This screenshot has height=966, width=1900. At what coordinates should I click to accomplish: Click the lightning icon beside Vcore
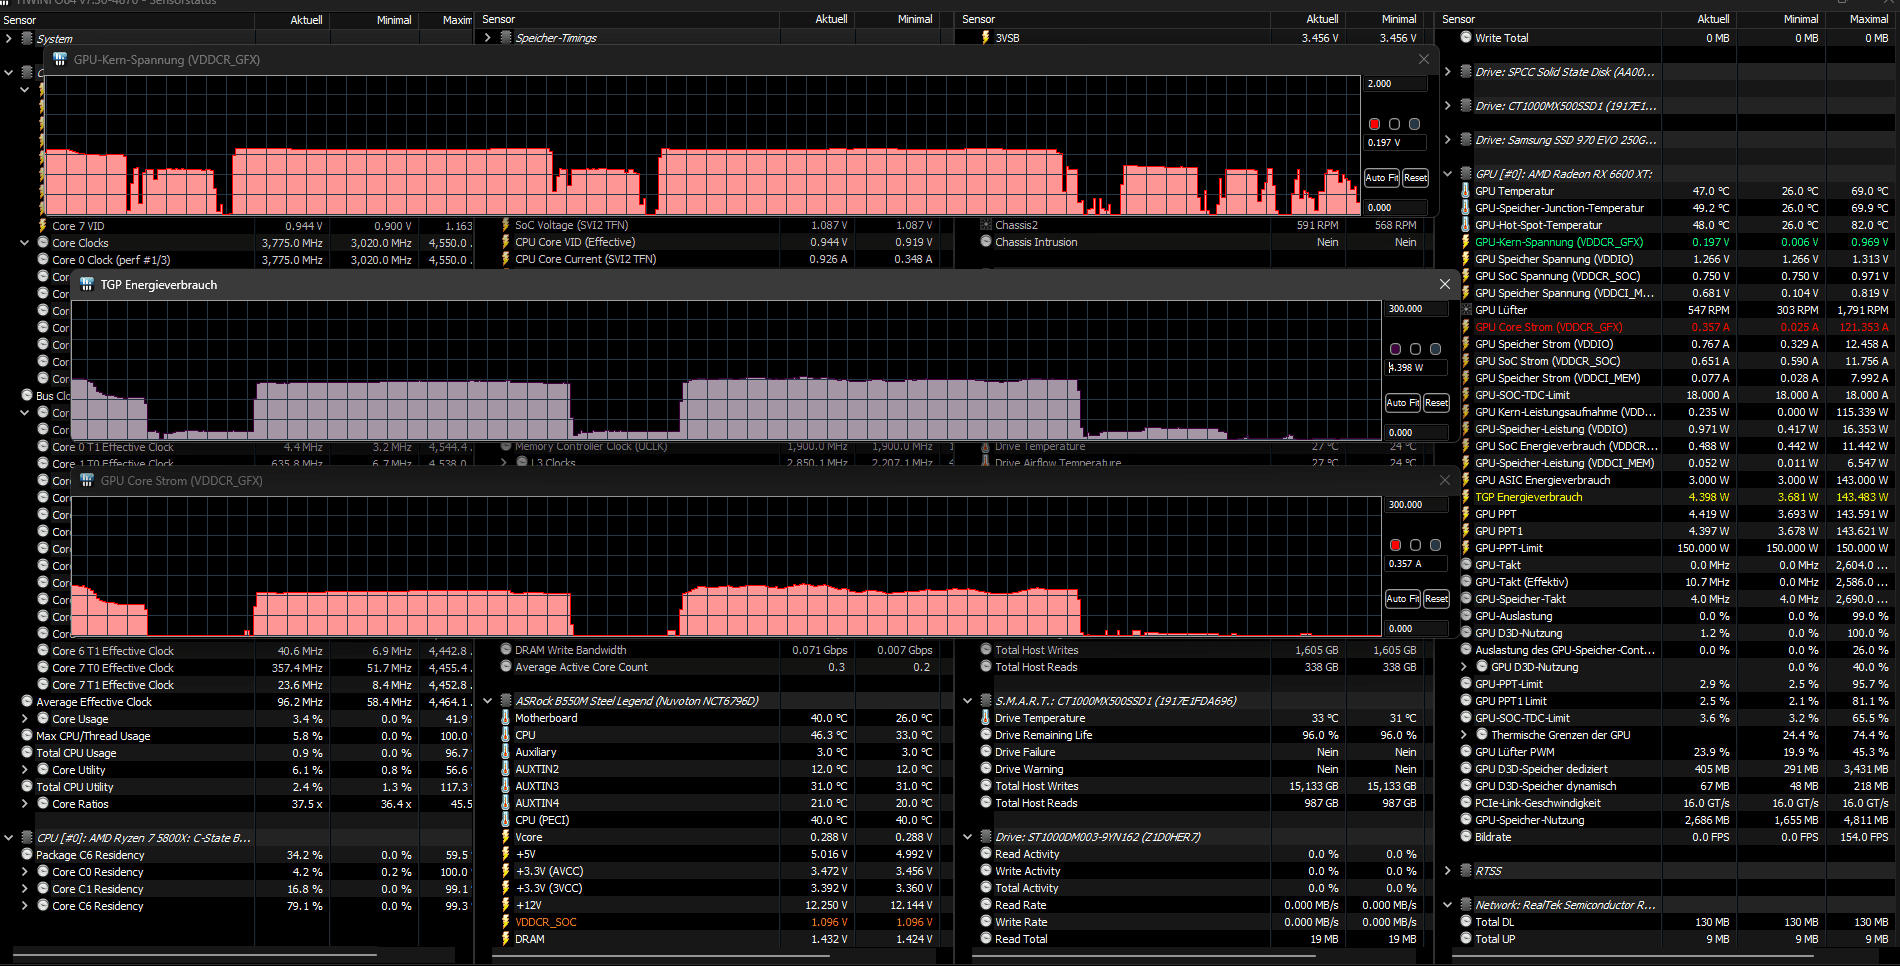[x=506, y=837]
